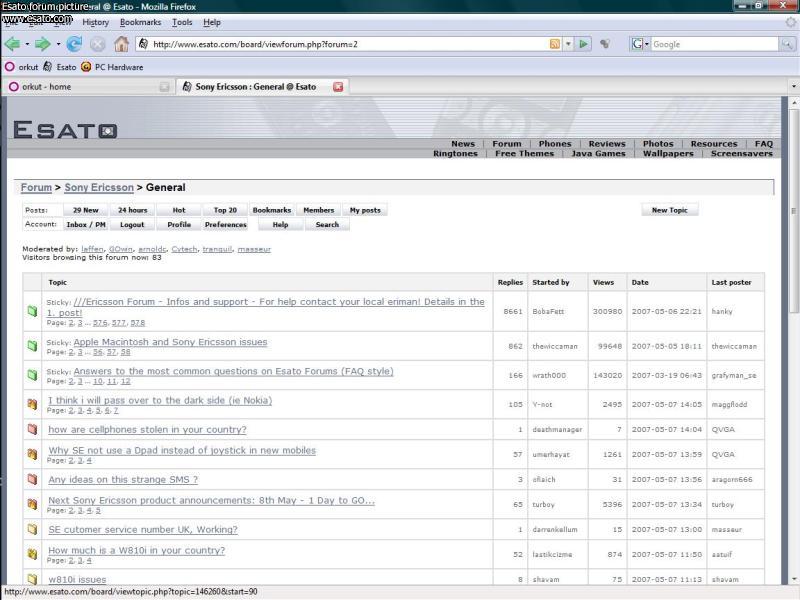Open page 578 of Ericsson Forum sticky
The width and height of the screenshot is (800, 600).
click(138, 323)
